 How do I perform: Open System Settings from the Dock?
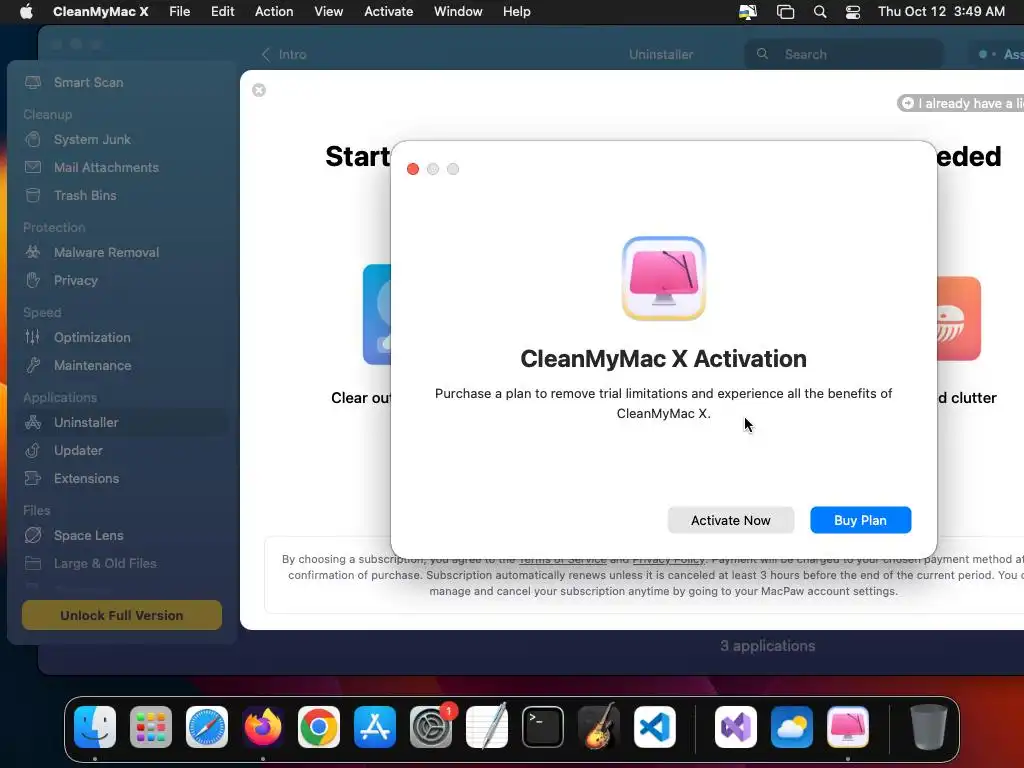pyautogui.click(x=431, y=727)
